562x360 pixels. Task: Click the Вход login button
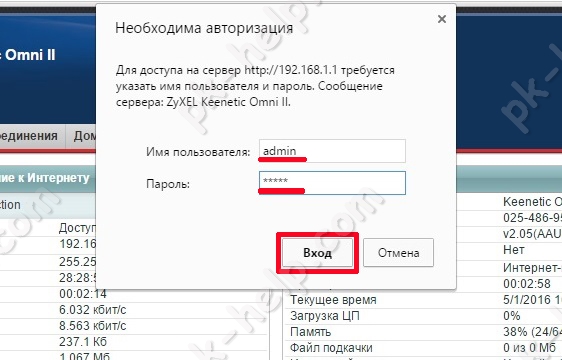317,253
